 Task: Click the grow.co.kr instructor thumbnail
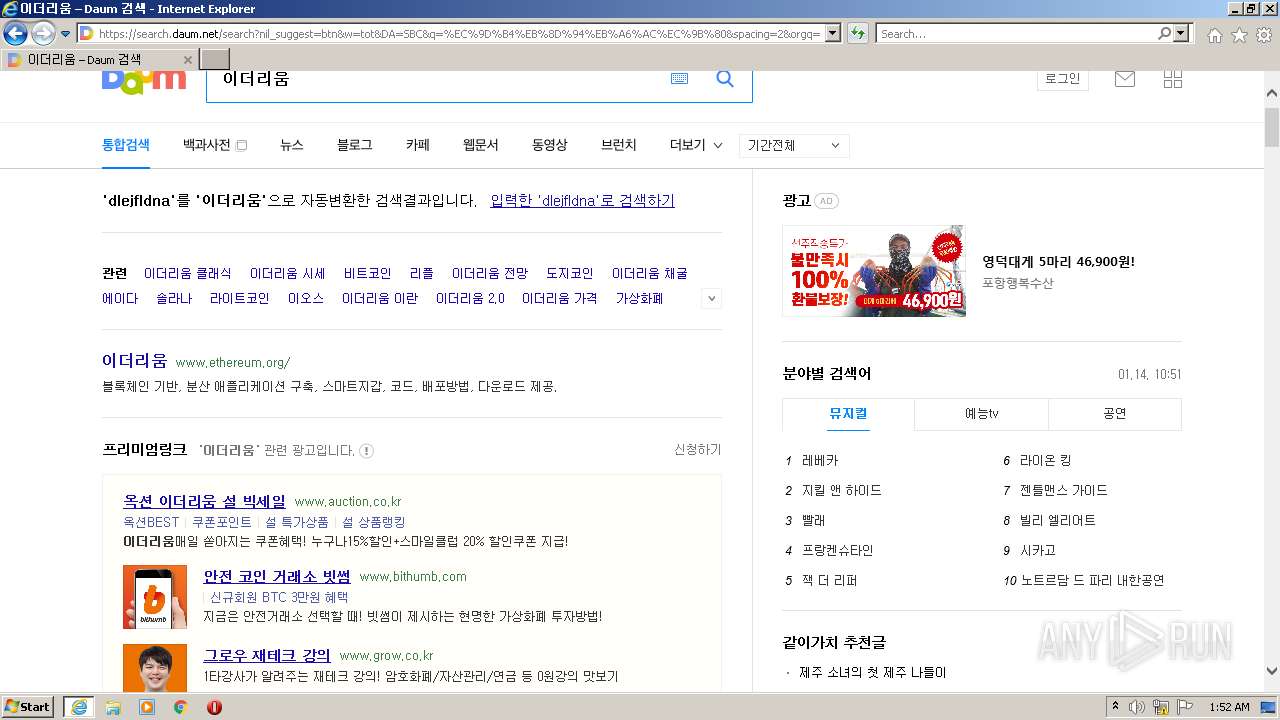(x=155, y=668)
